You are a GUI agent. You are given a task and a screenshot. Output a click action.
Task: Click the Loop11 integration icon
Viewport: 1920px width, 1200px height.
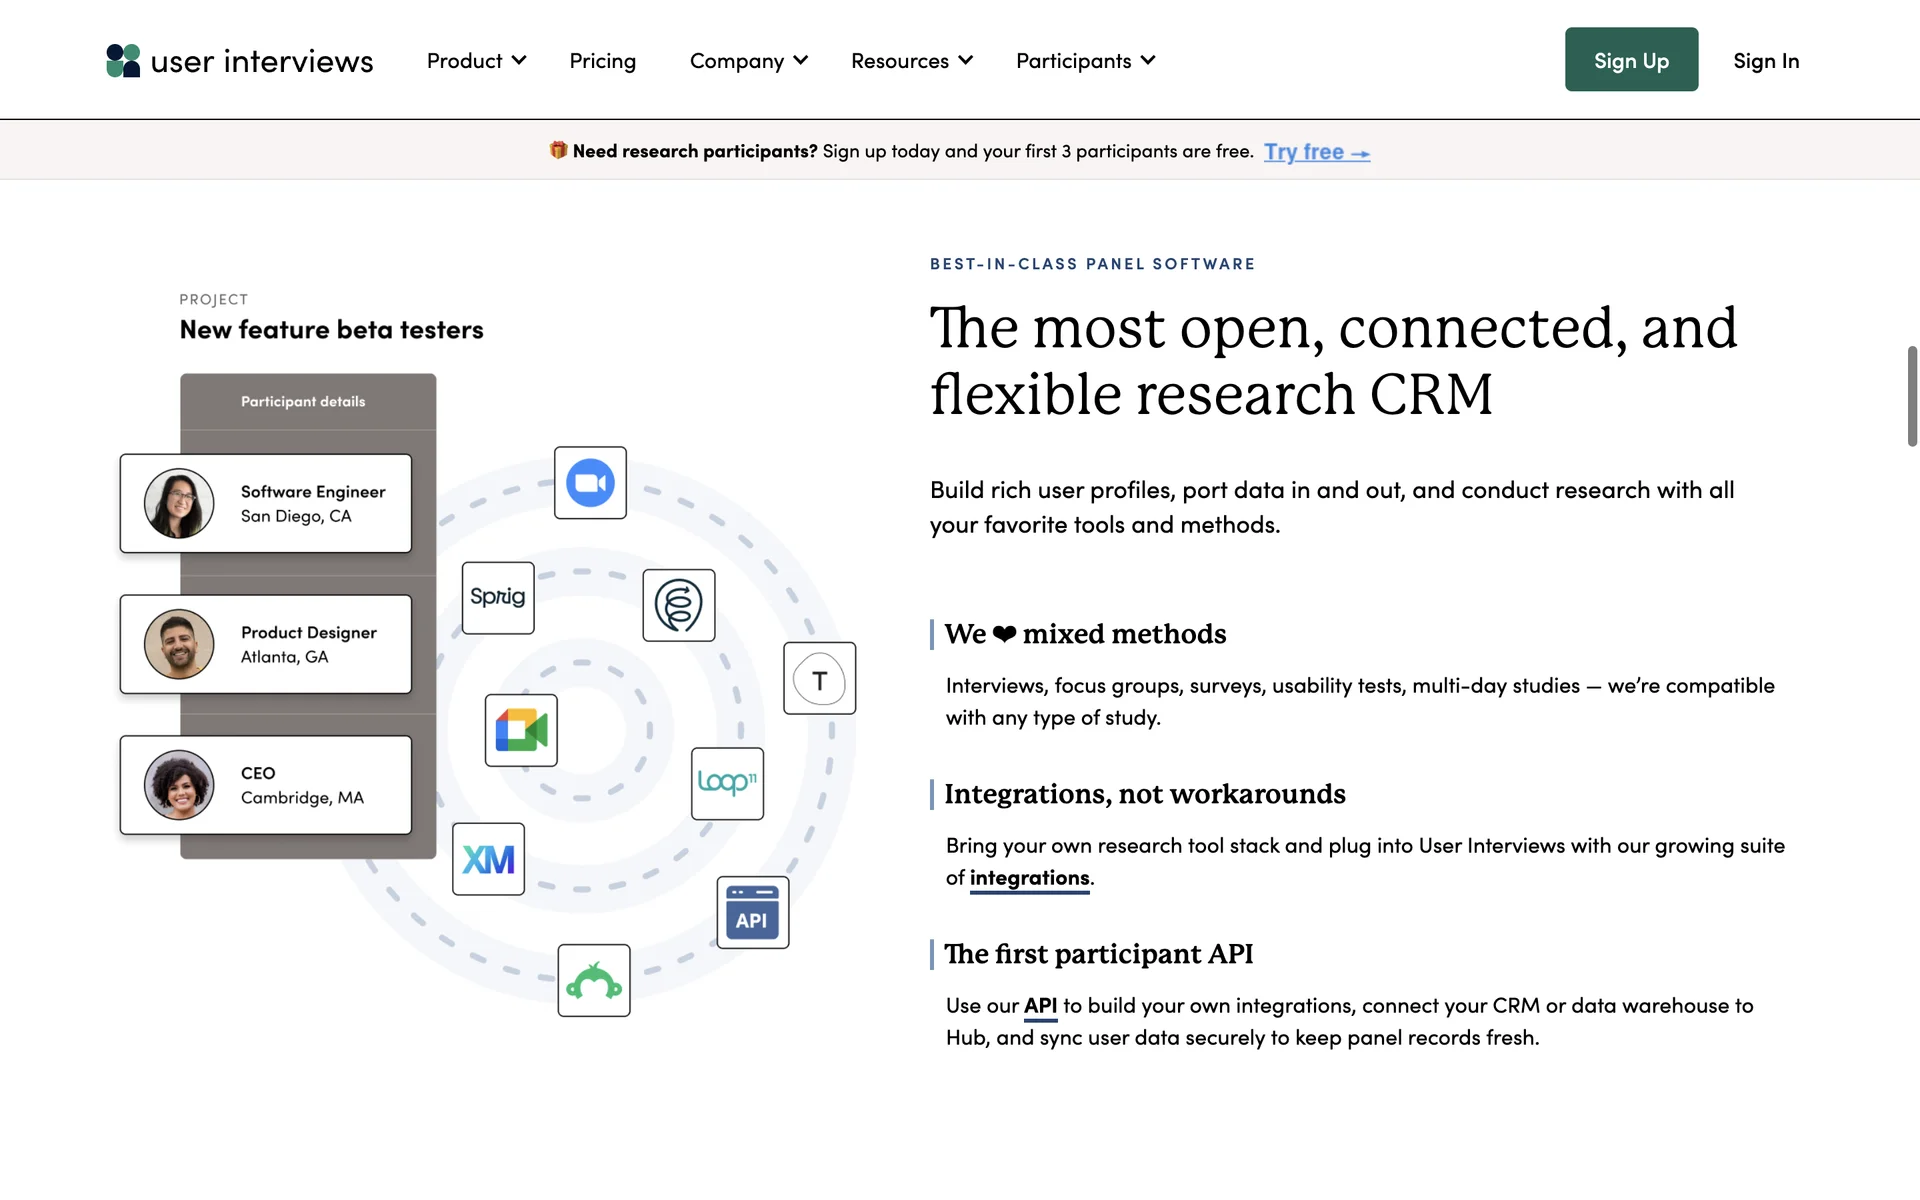click(727, 783)
